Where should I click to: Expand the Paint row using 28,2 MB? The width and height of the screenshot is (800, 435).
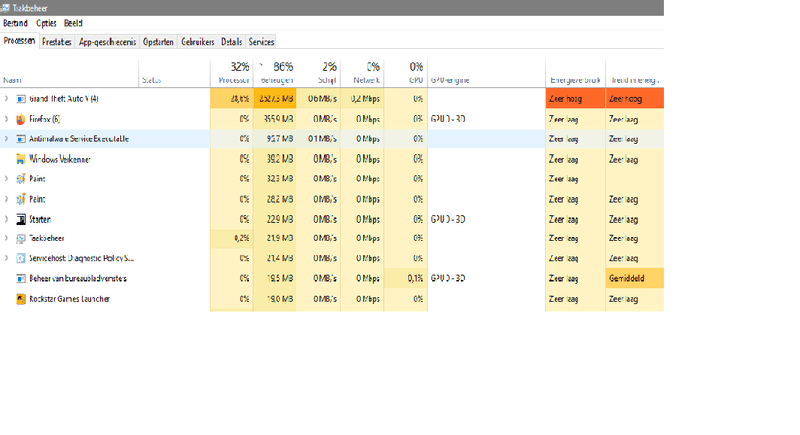6,199
